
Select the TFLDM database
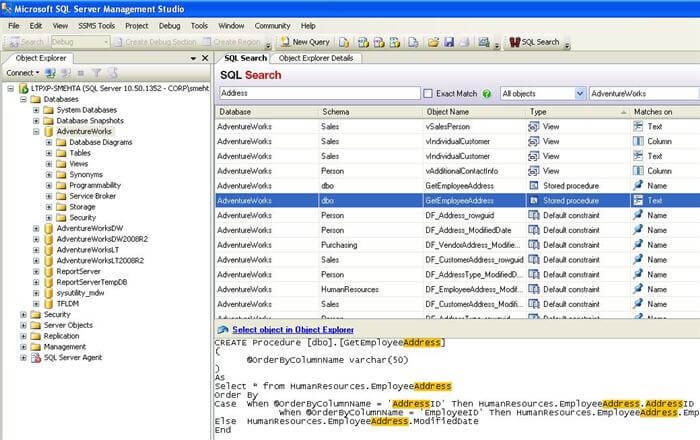click(67, 303)
